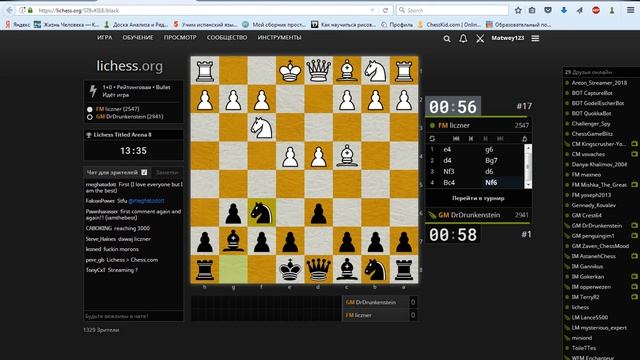640x360 pixels.
Task: Open the ChessKid.com bookmark
Action: tap(449, 24)
